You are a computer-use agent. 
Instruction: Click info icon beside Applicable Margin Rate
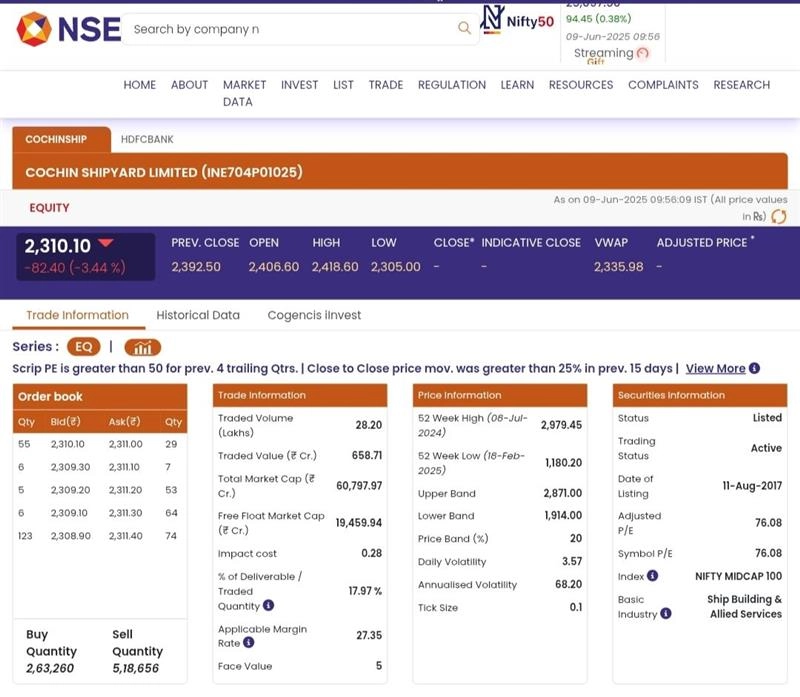248,643
